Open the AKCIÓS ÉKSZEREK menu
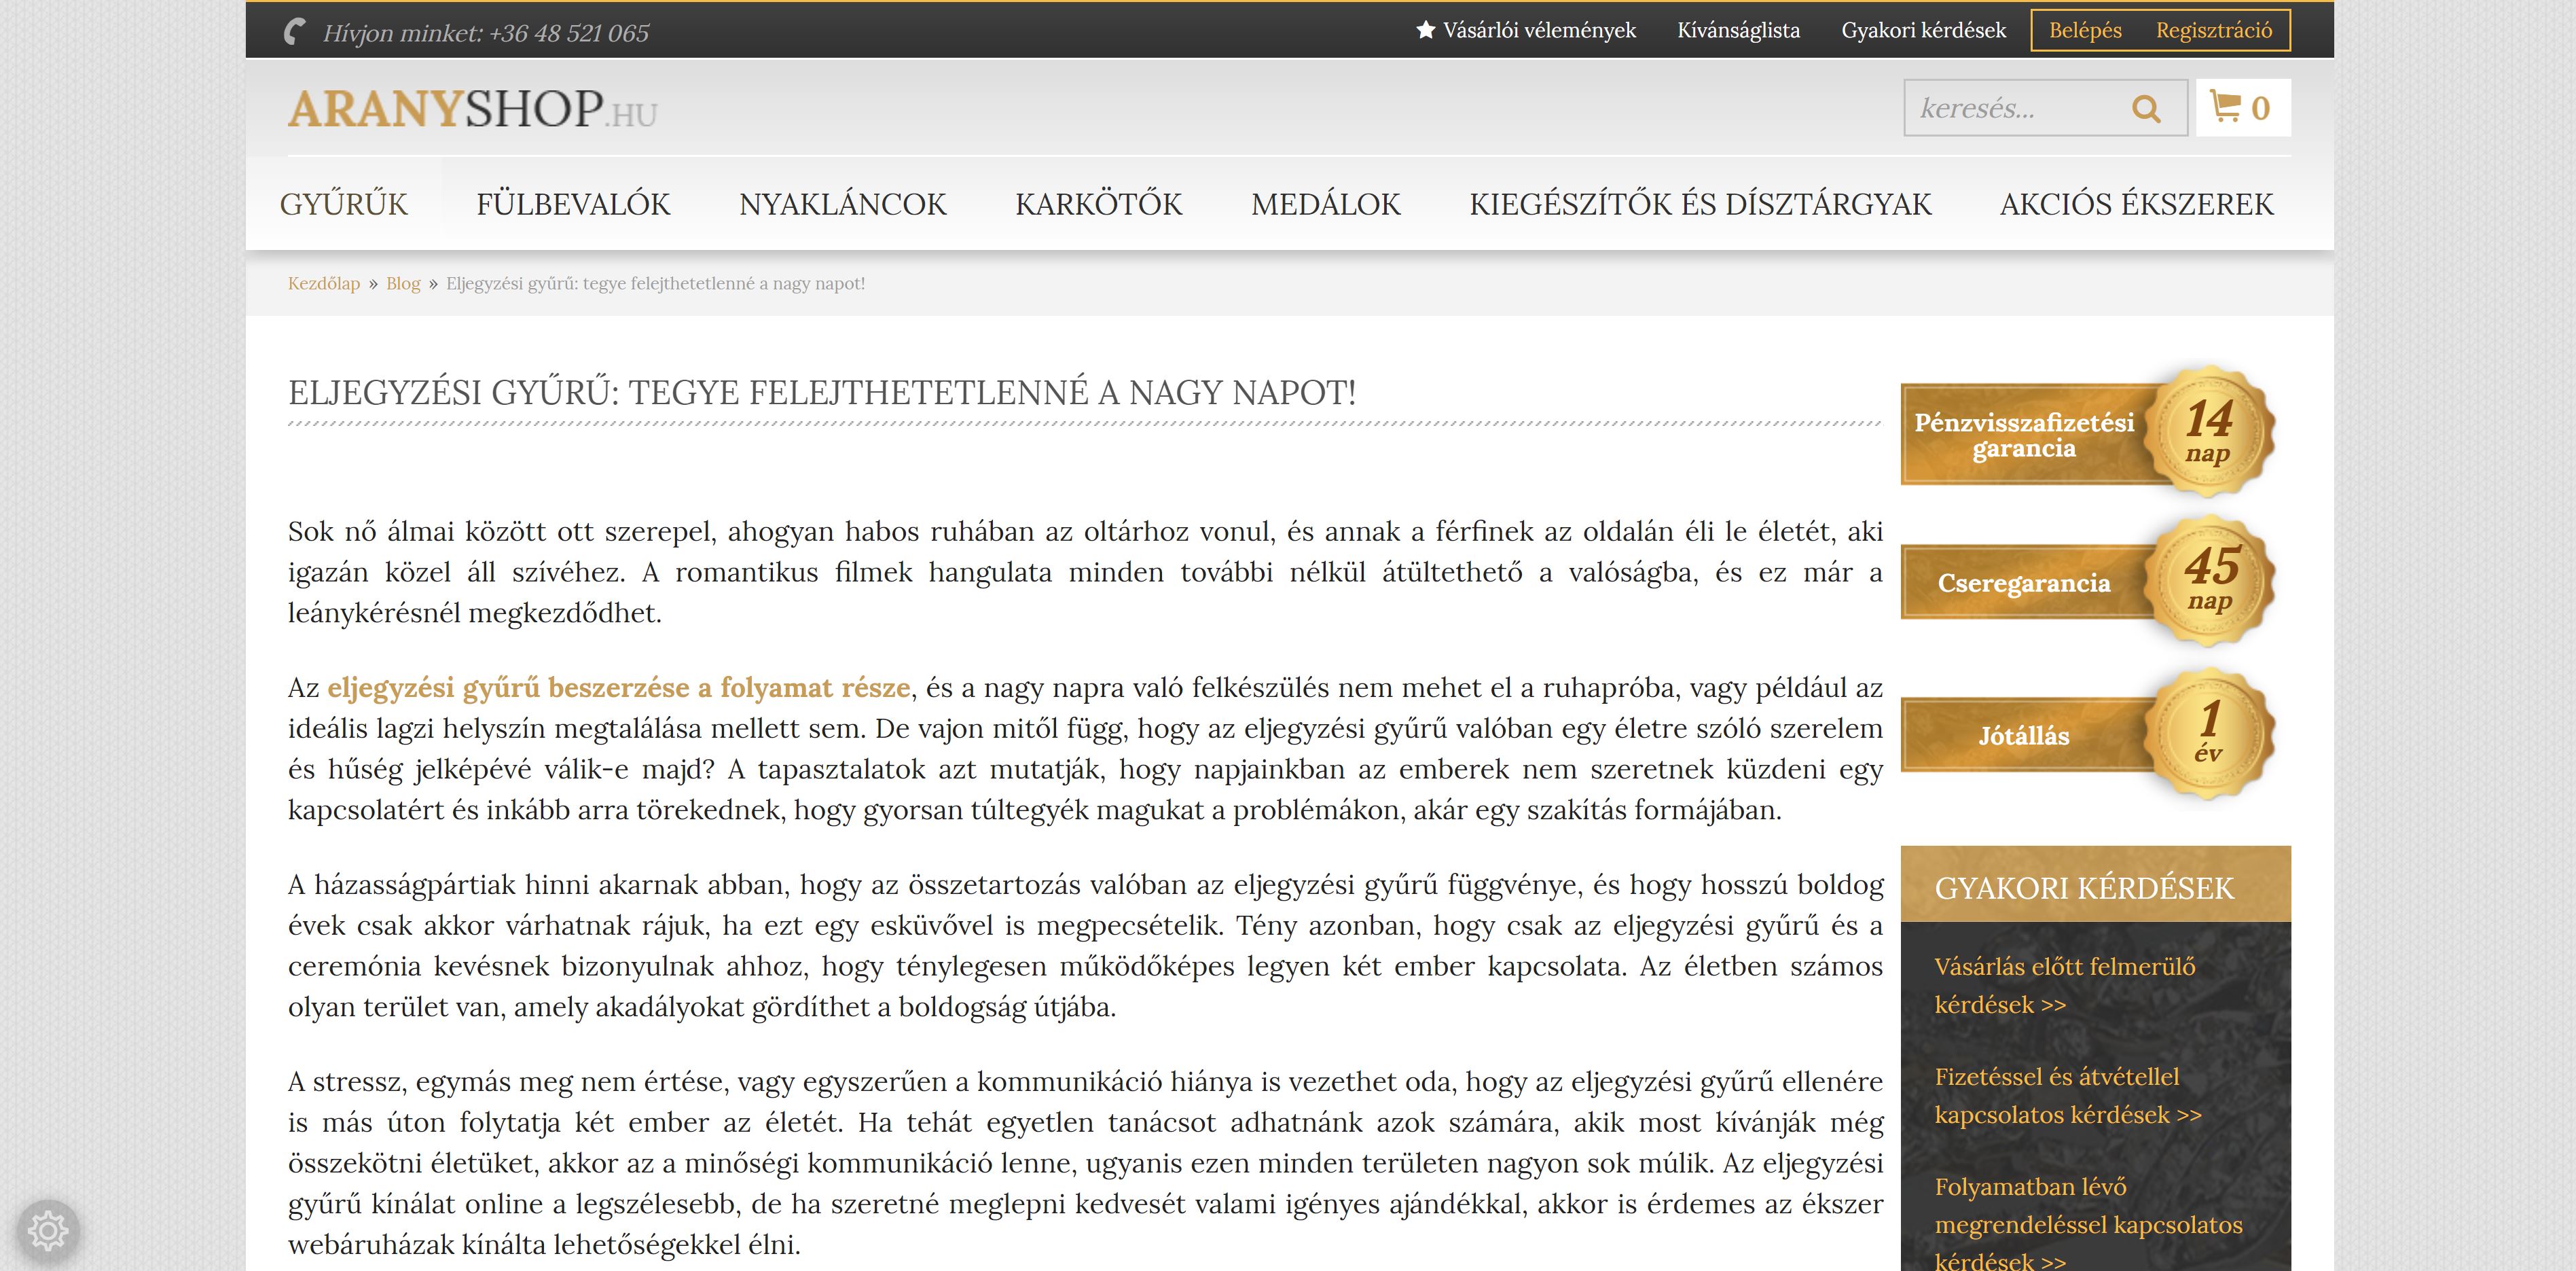The width and height of the screenshot is (2576, 1271). coord(2136,204)
